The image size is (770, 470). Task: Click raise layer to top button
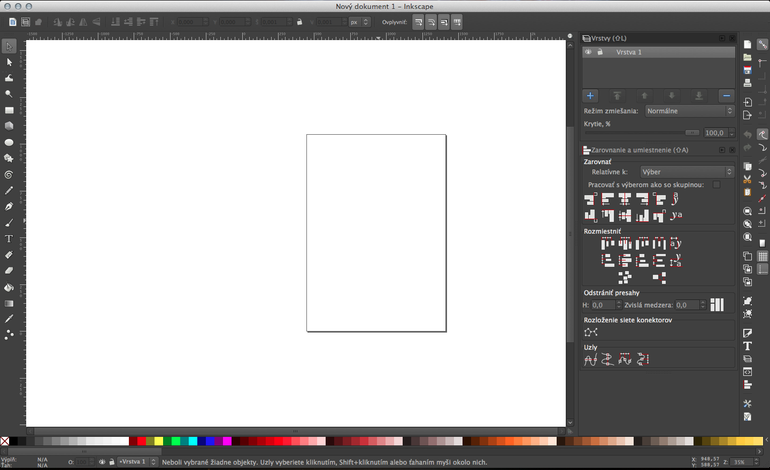point(617,96)
